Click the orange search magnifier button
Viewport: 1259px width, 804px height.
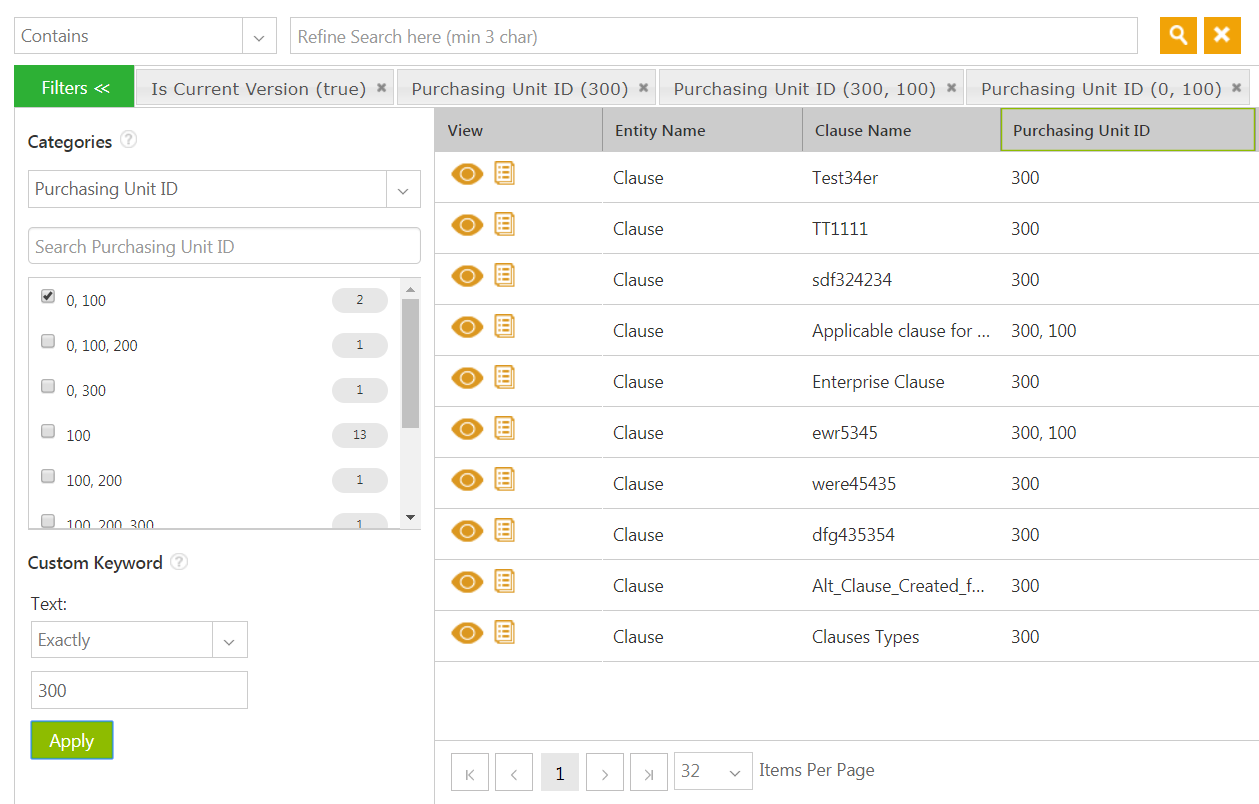[1178, 36]
